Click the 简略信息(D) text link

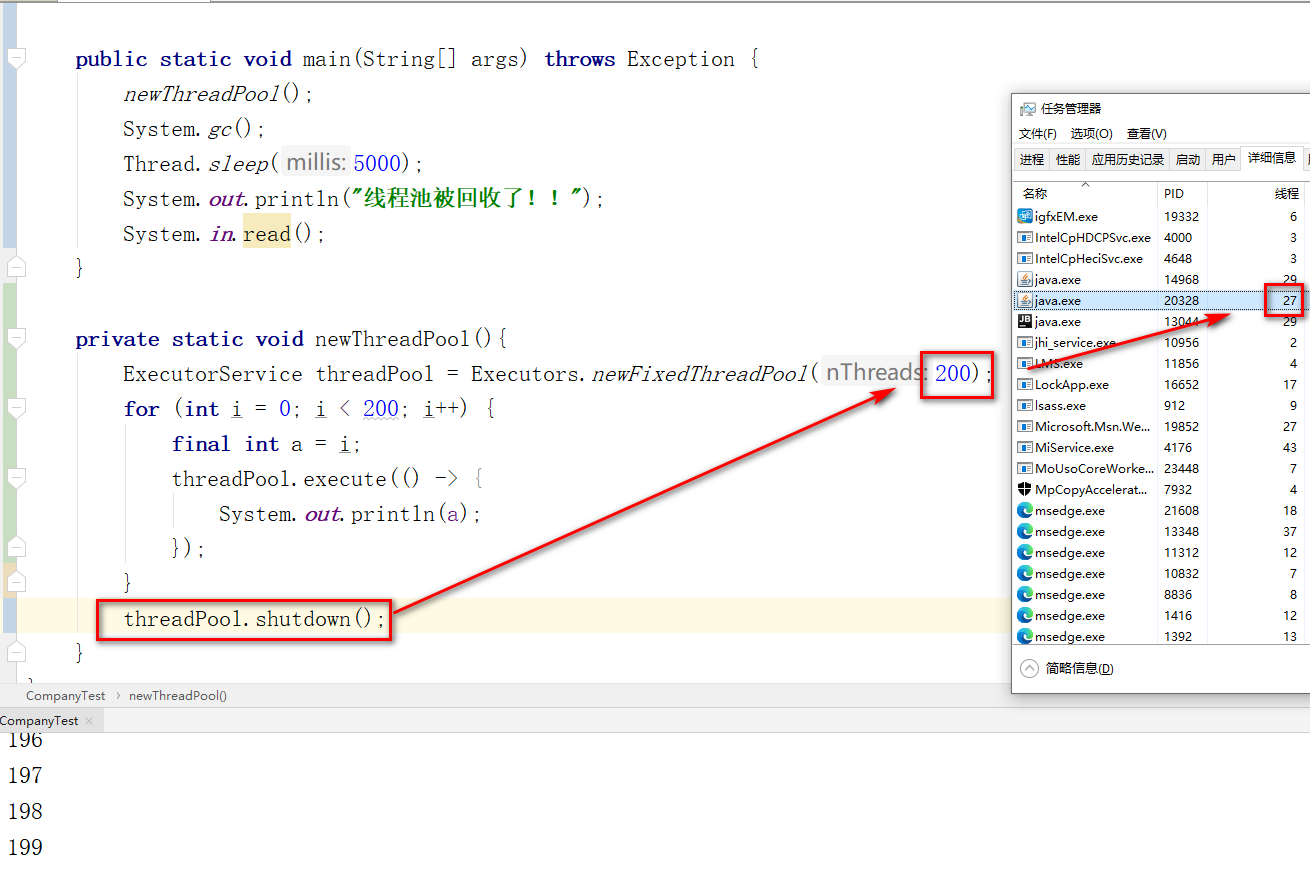[1080, 668]
